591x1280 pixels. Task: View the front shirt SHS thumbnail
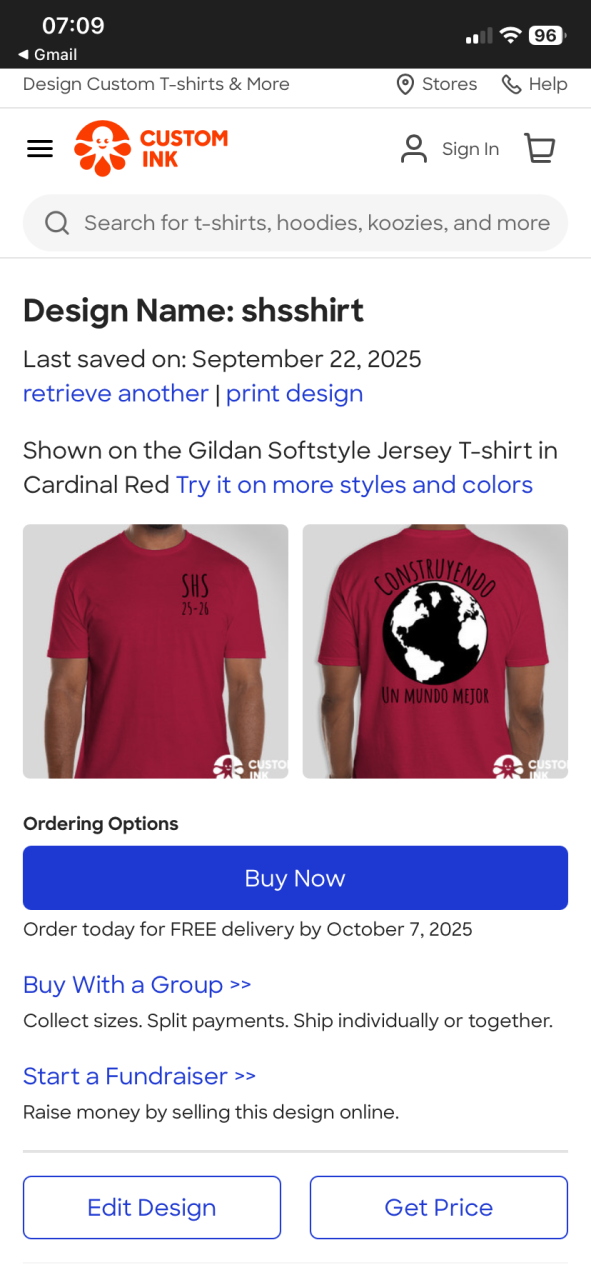(x=155, y=651)
